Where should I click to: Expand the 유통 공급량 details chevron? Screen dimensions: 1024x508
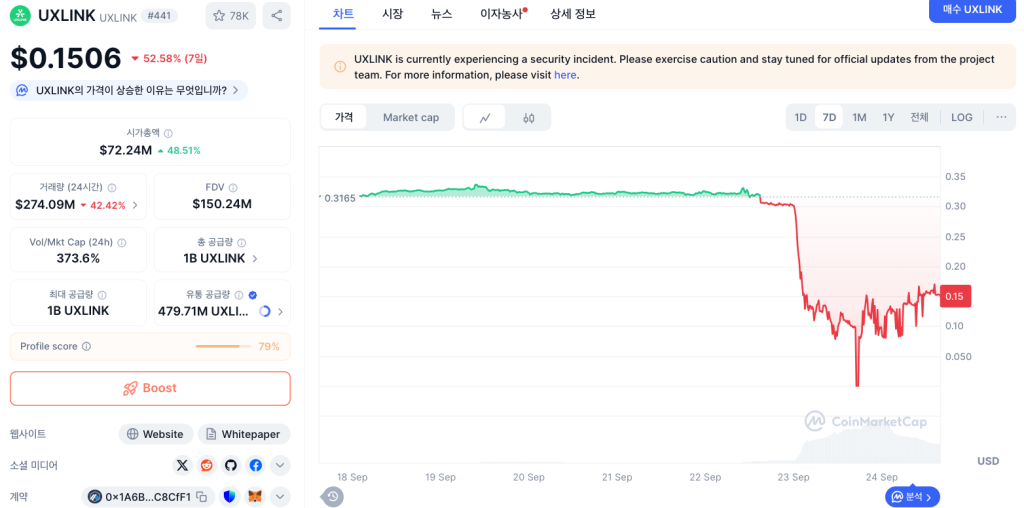280,312
